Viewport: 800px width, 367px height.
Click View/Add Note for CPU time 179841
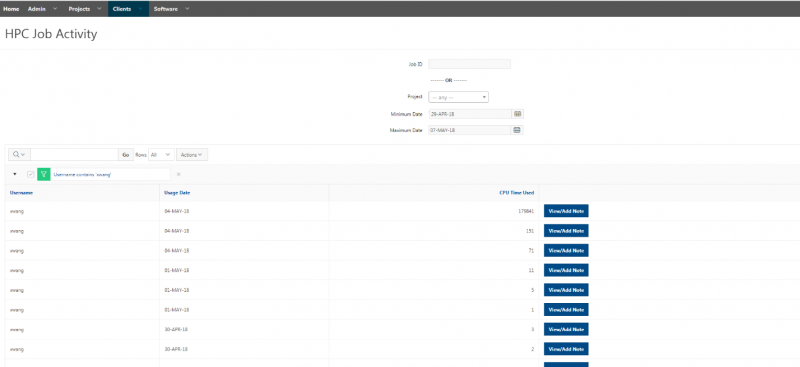point(566,211)
